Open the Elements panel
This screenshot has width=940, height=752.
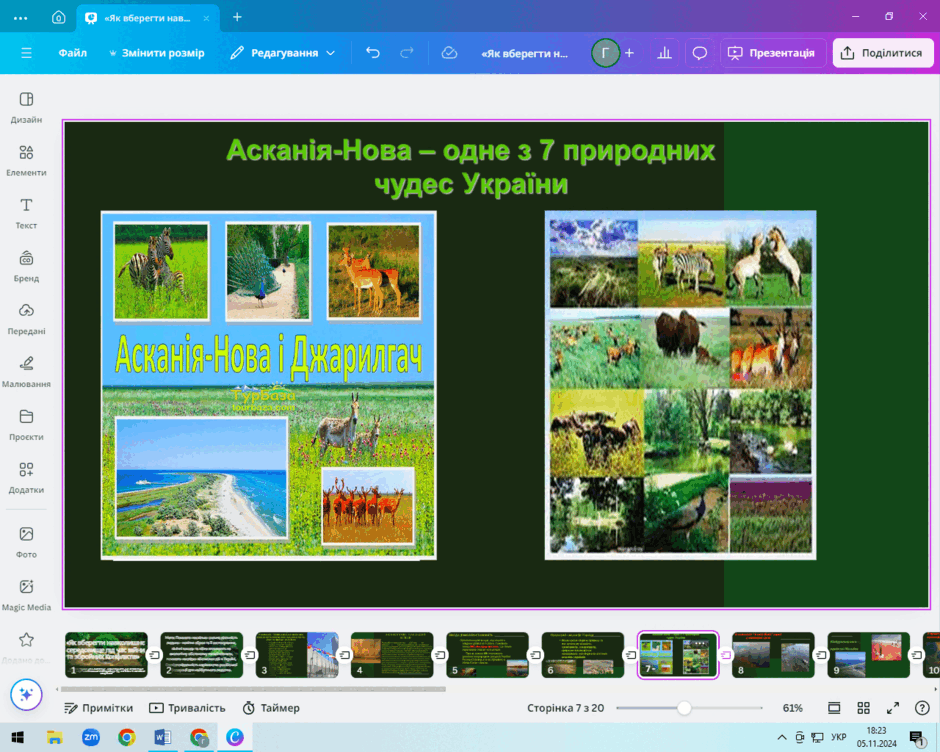[26, 160]
